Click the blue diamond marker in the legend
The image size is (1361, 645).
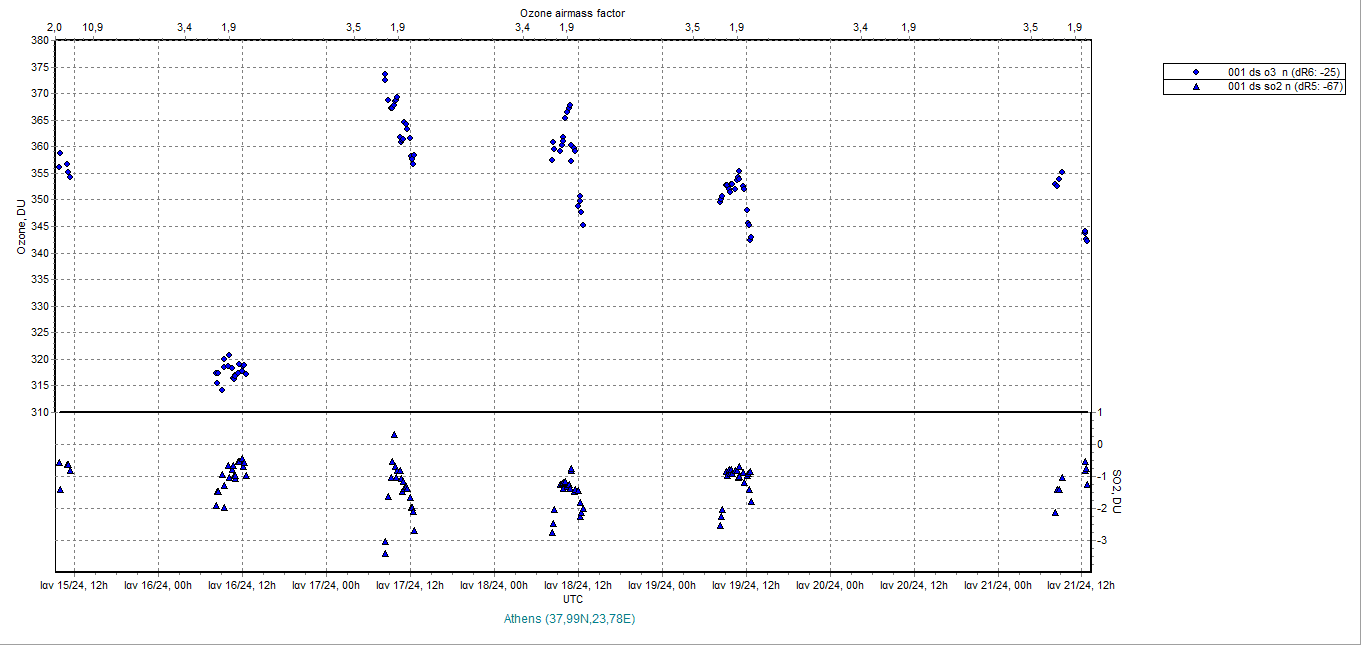tap(1196, 72)
